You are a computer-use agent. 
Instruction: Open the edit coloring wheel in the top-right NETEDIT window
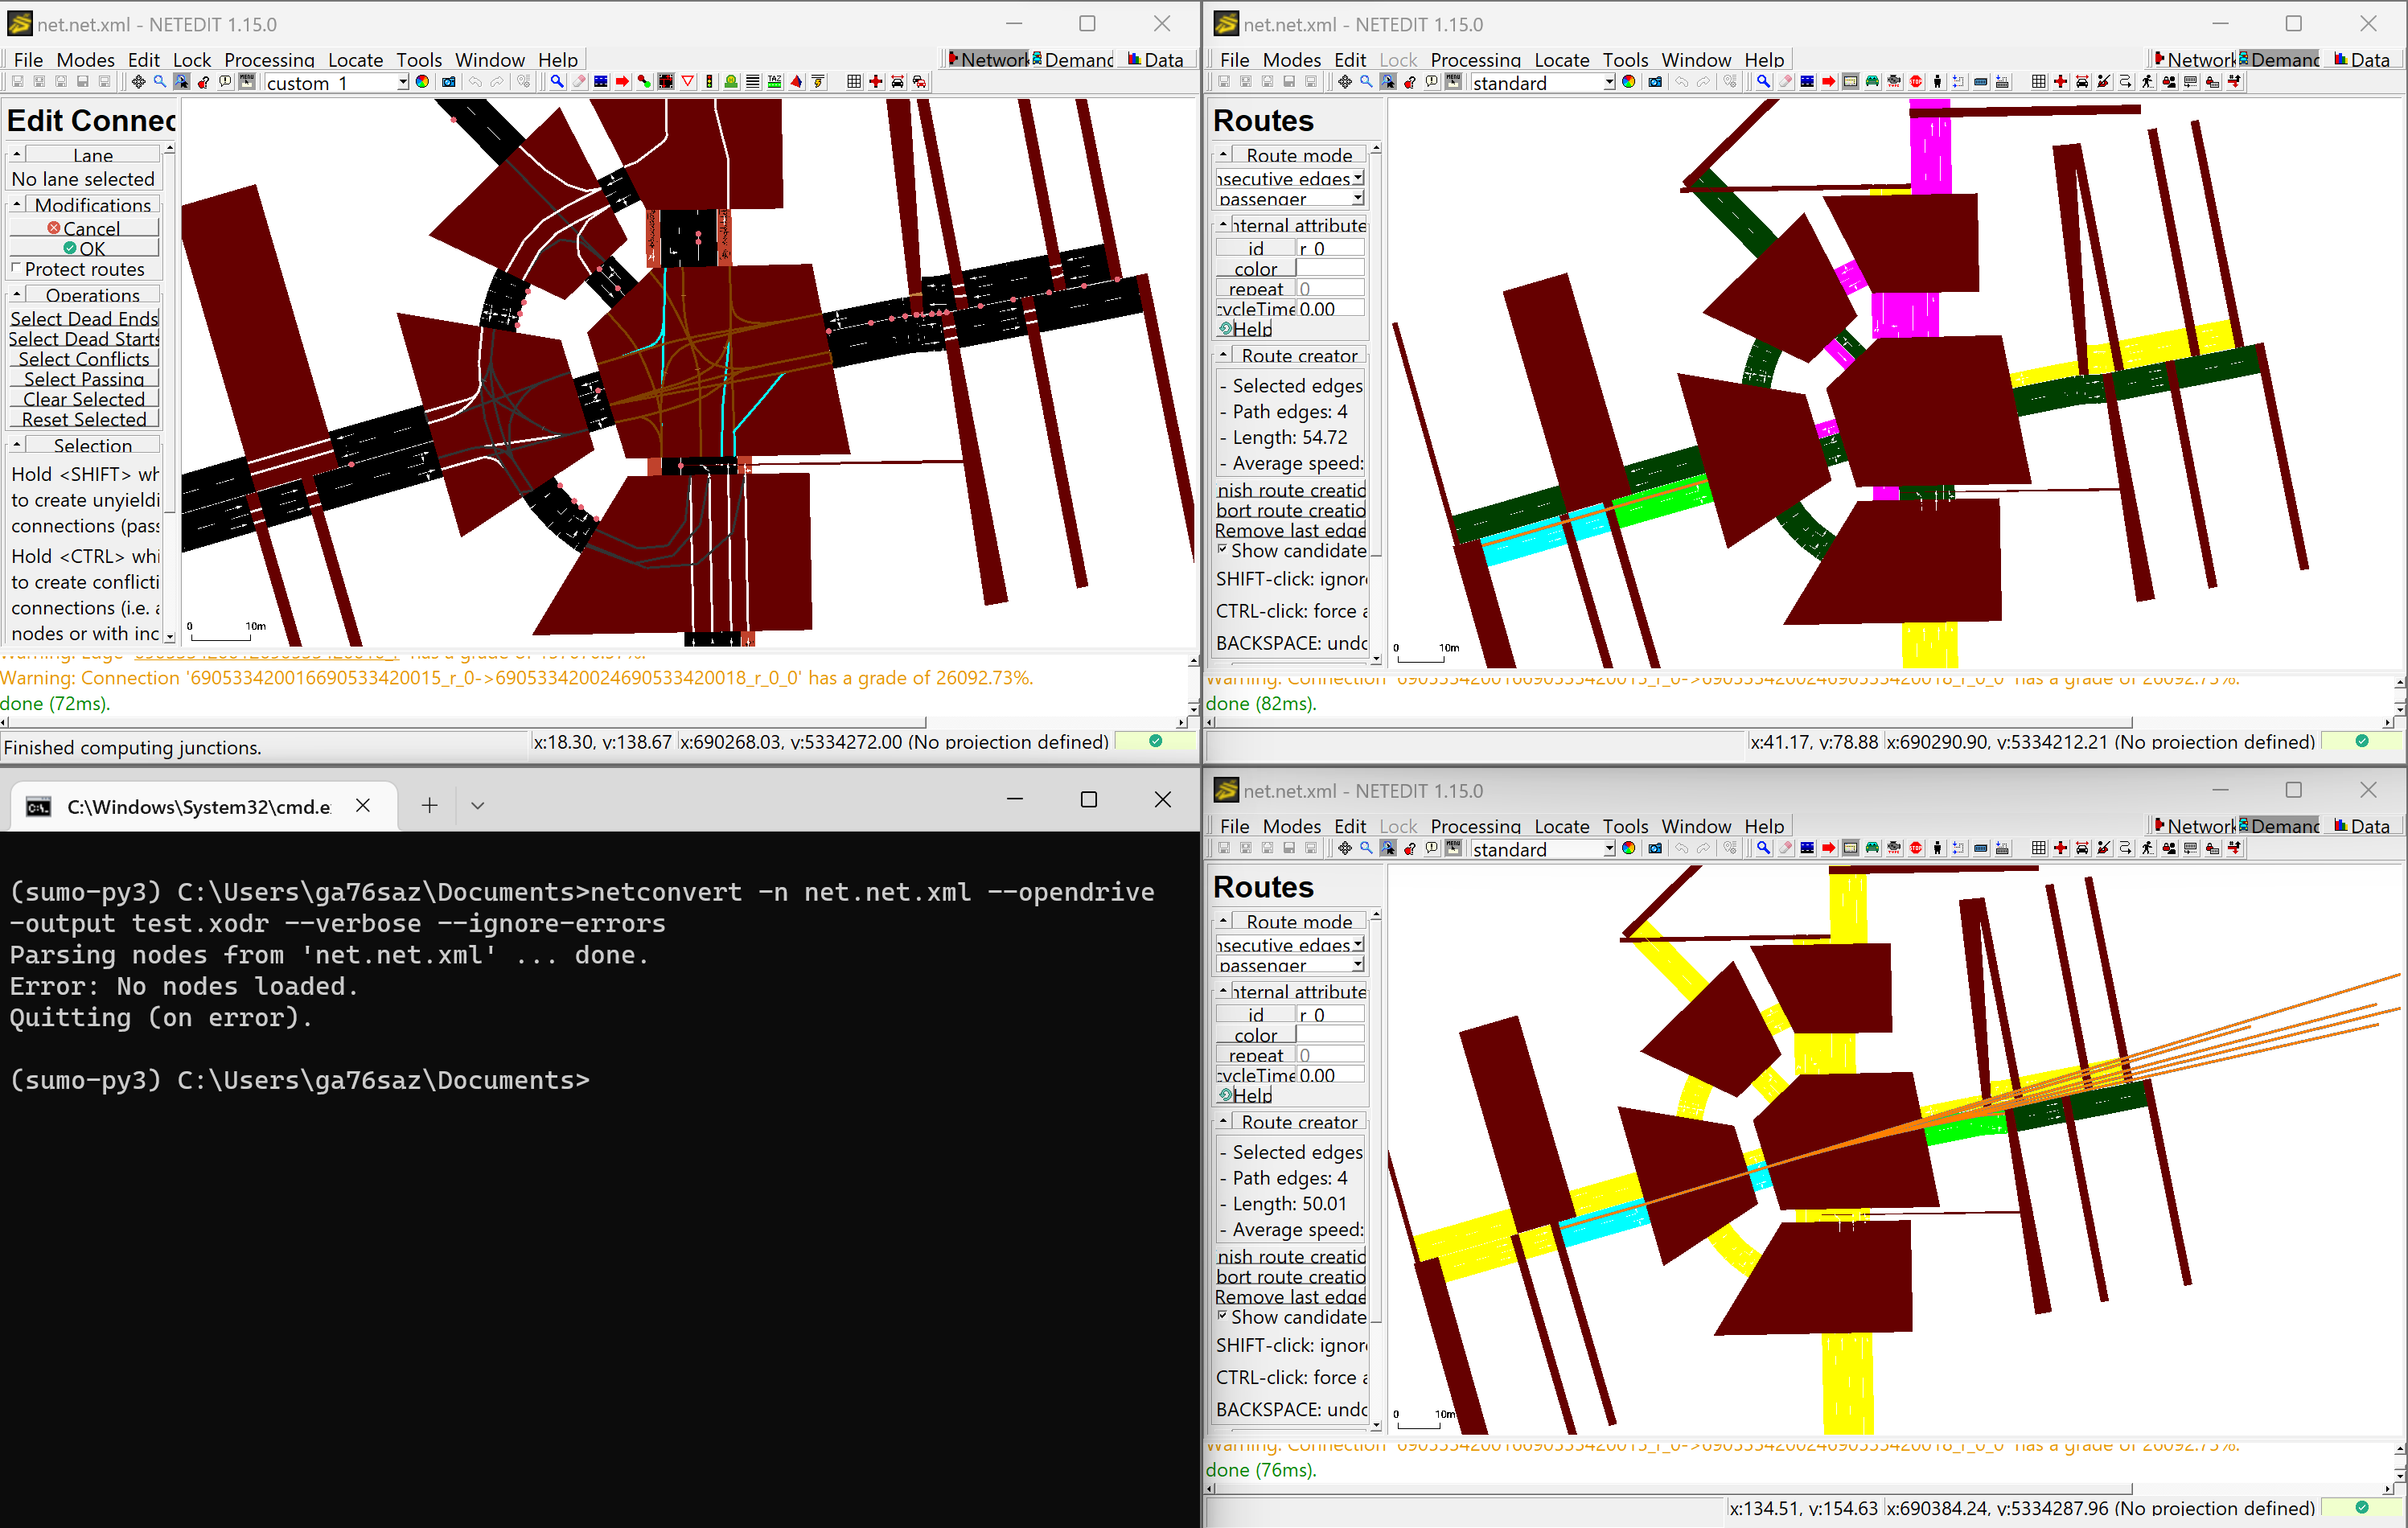click(x=1629, y=82)
